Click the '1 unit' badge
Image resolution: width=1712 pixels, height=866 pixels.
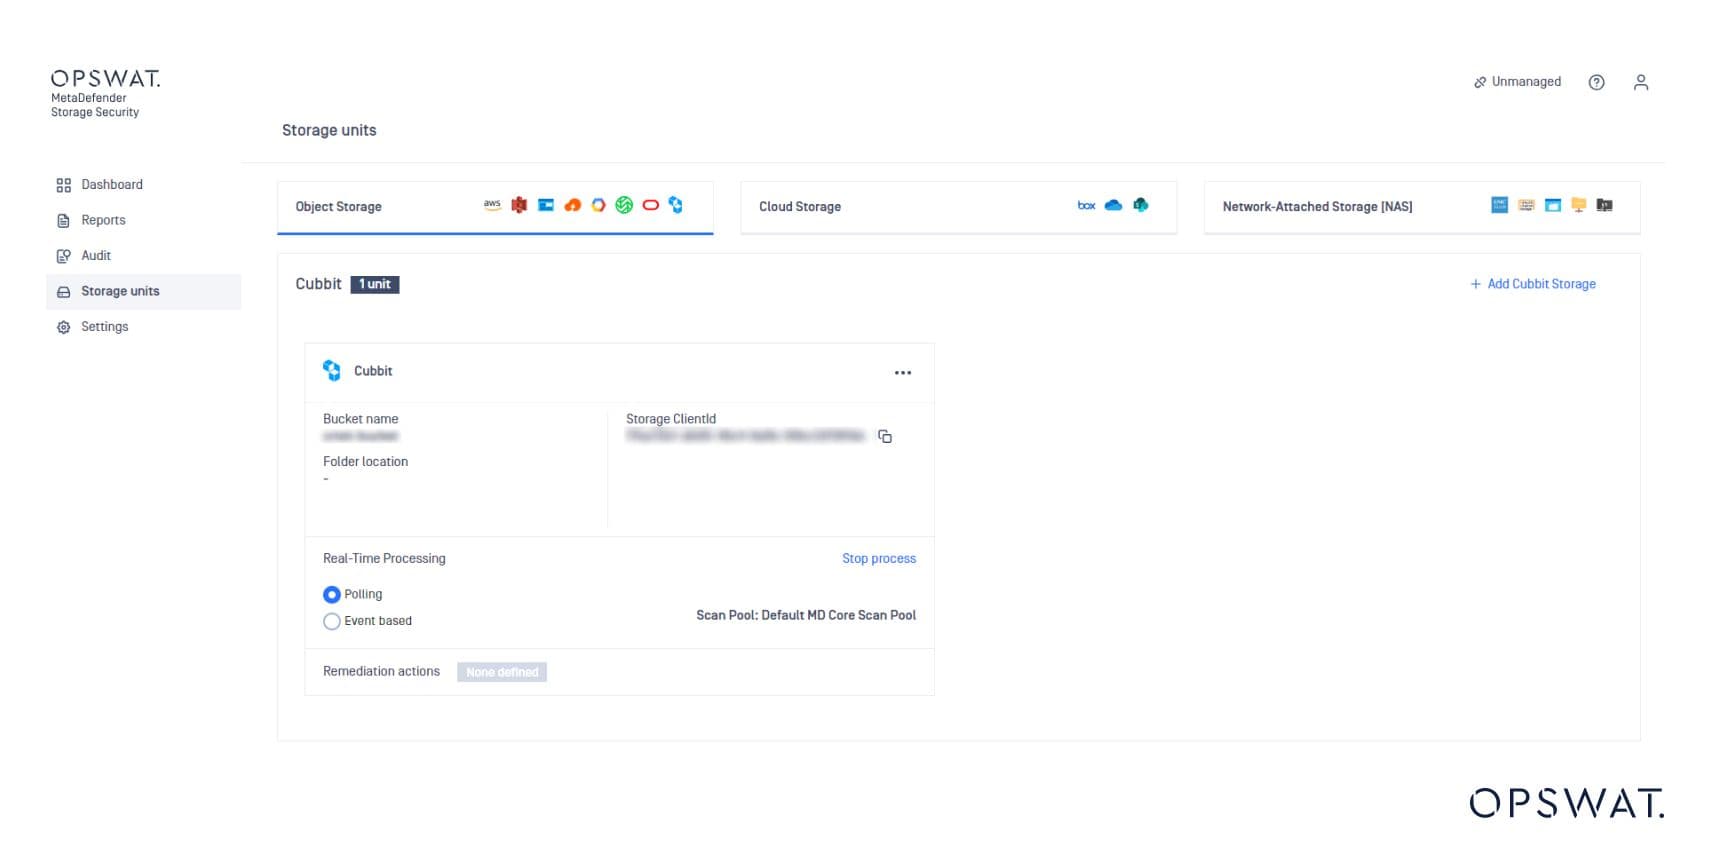375,284
